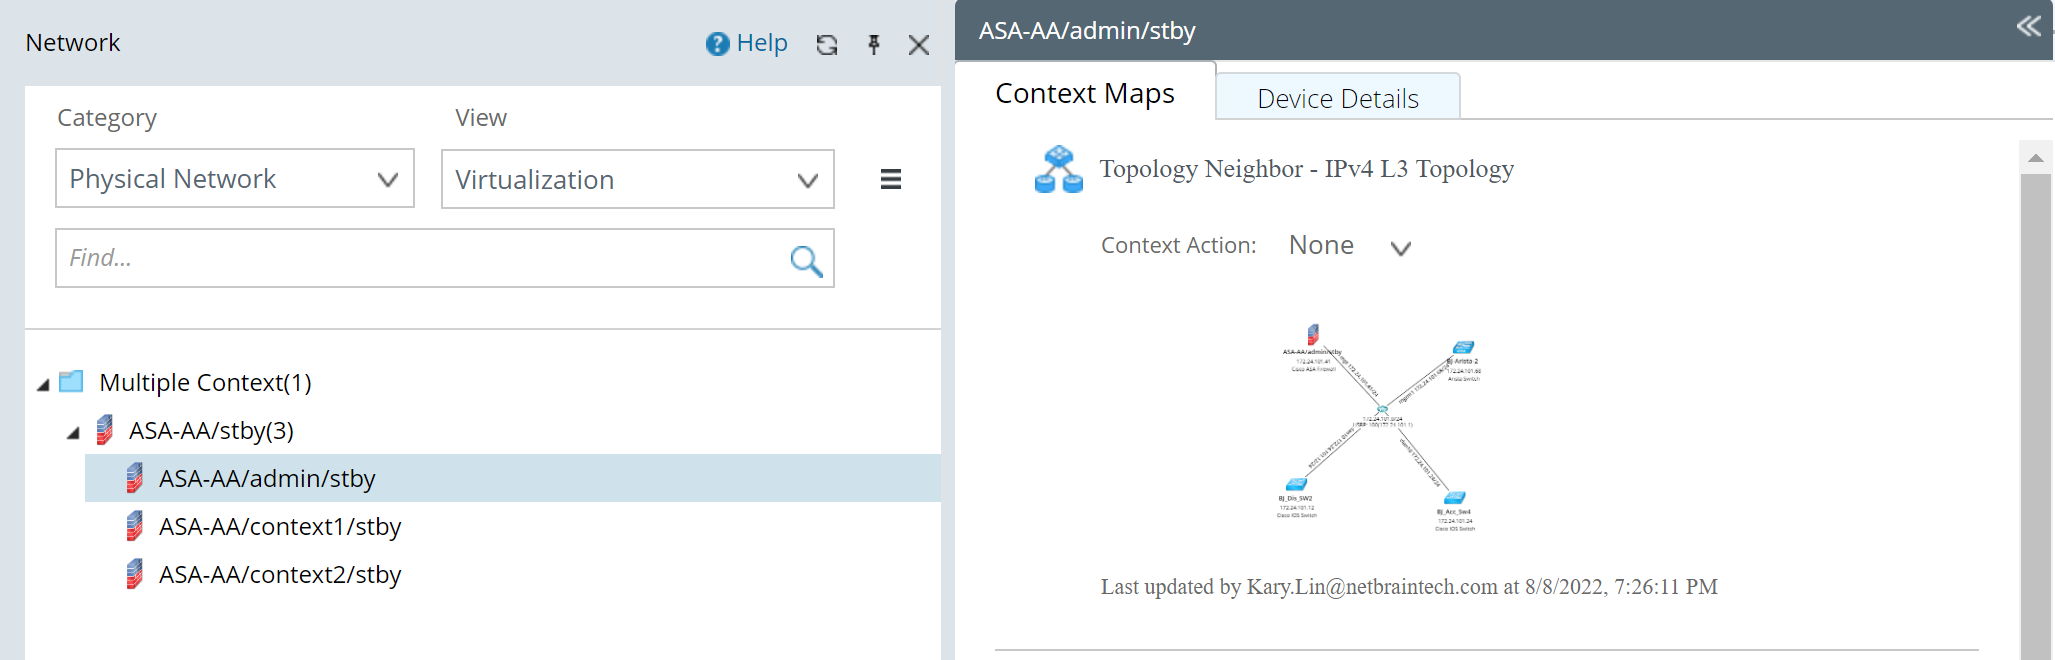Screen dimensions: 2055x660
Task: Select the ASA-AA/stby(3) label
Action: point(211,430)
